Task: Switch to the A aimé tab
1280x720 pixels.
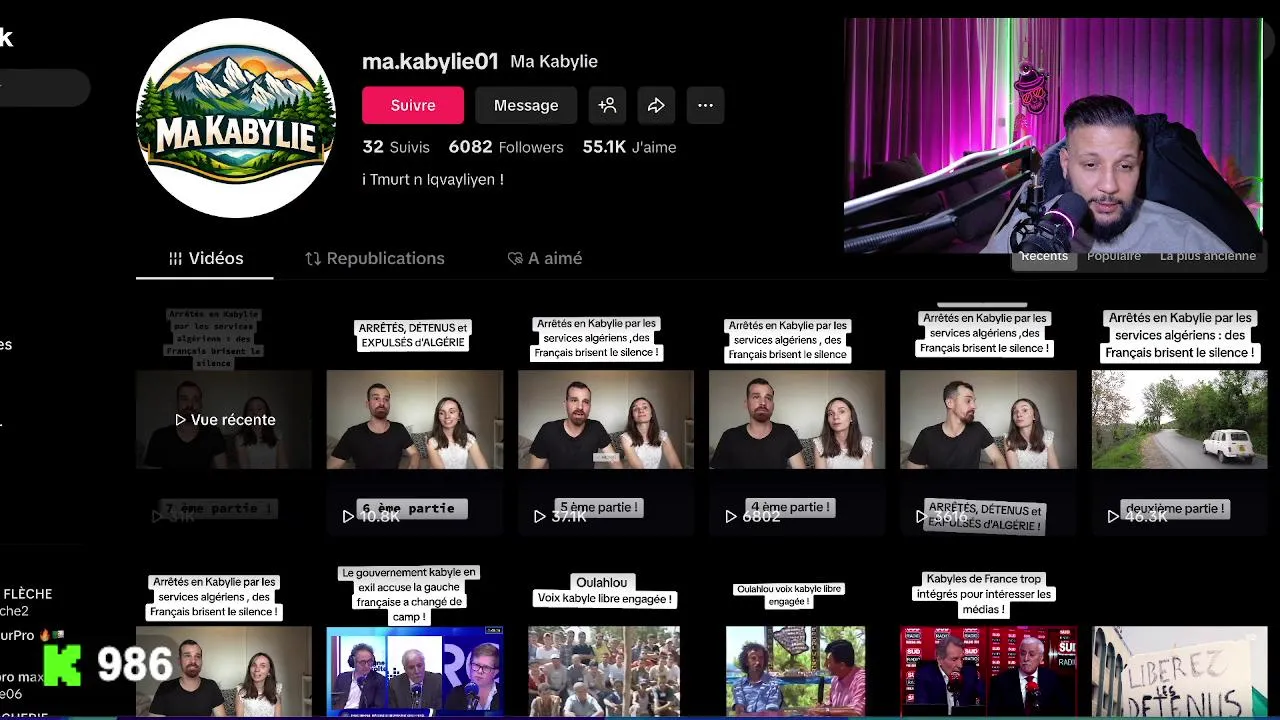Action: pos(545,258)
